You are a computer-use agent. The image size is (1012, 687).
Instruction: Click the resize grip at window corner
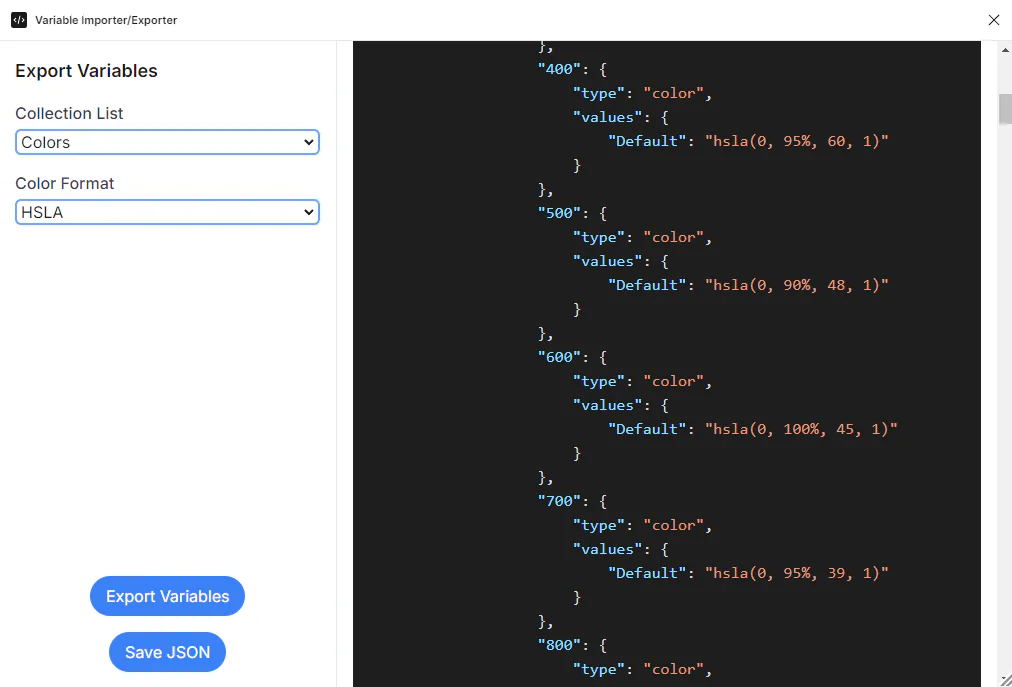(x=1006, y=681)
